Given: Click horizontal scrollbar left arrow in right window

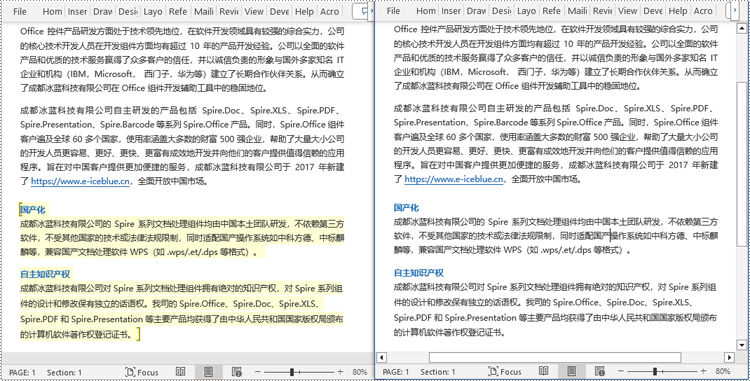Looking at the screenshot, I should pyautogui.click(x=381, y=357).
